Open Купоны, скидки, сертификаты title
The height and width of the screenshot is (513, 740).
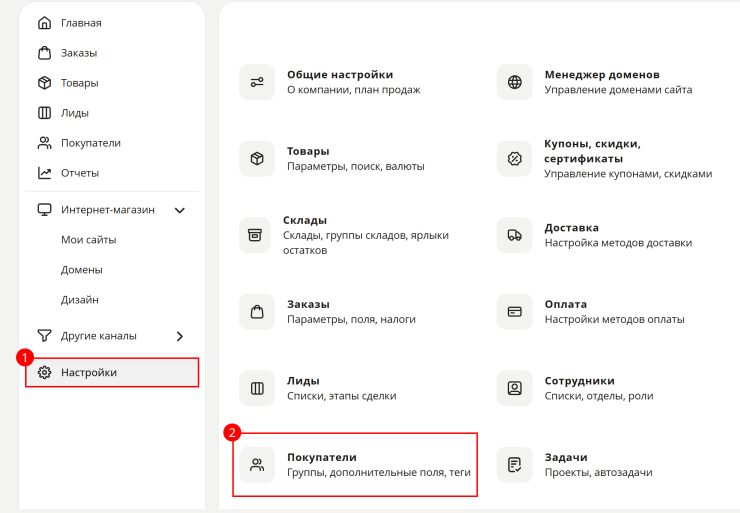pos(592,151)
